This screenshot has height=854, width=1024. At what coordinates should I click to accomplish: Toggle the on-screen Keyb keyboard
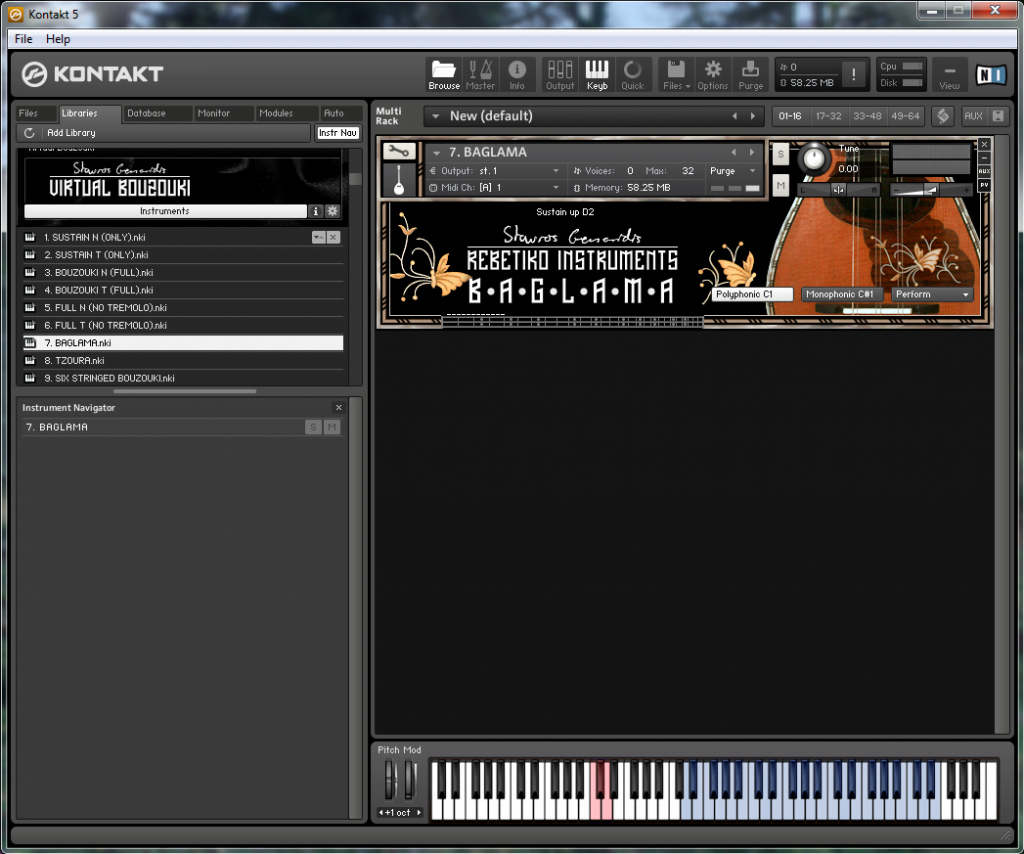(597, 74)
